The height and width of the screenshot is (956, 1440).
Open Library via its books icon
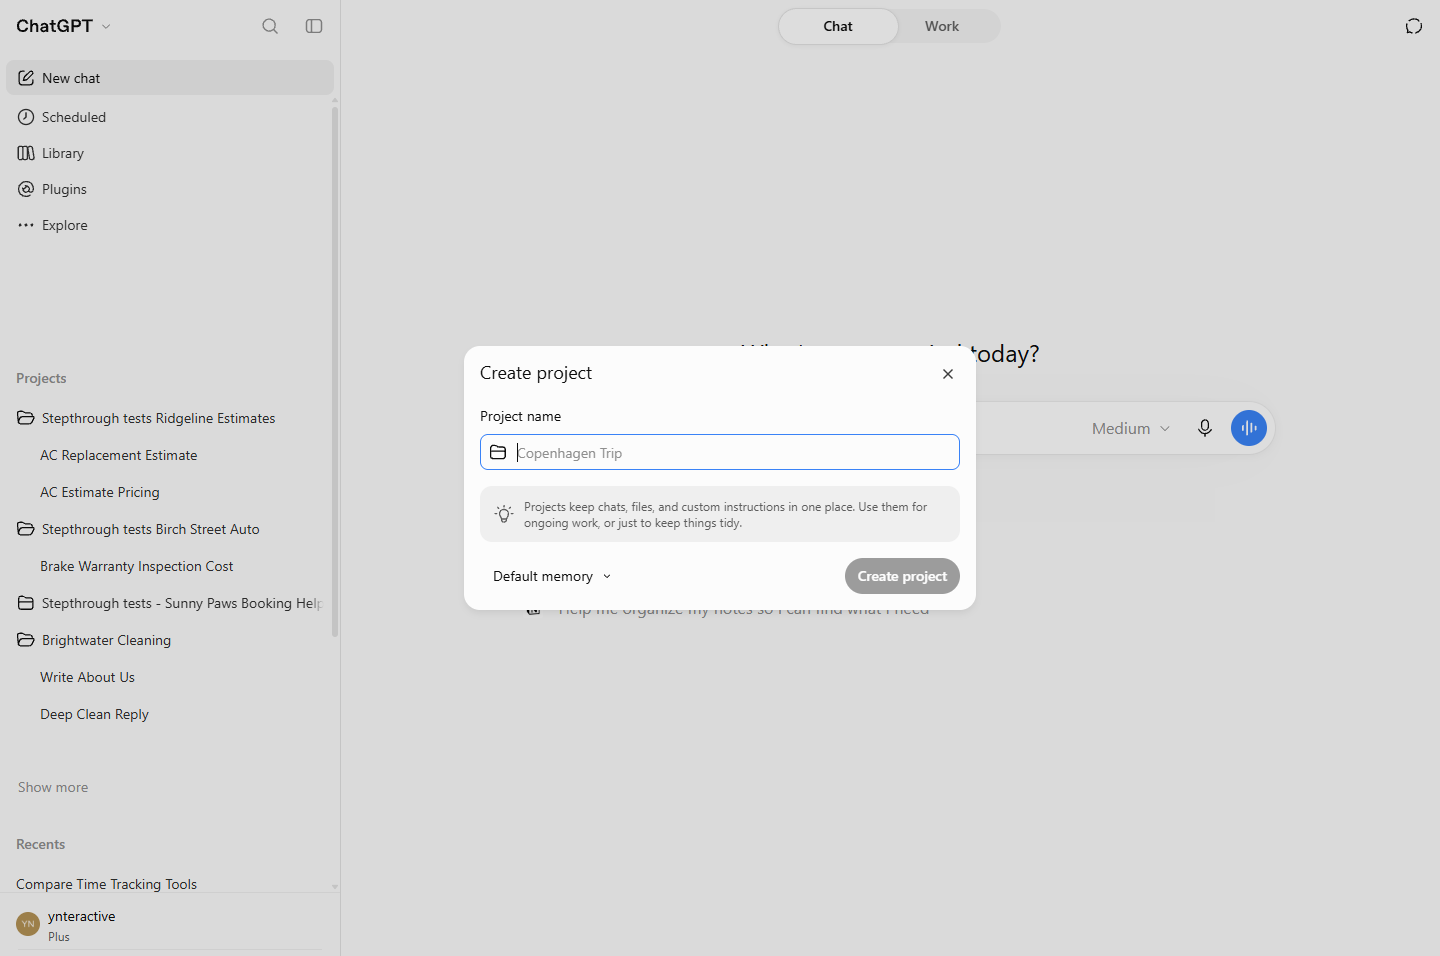[26, 153]
